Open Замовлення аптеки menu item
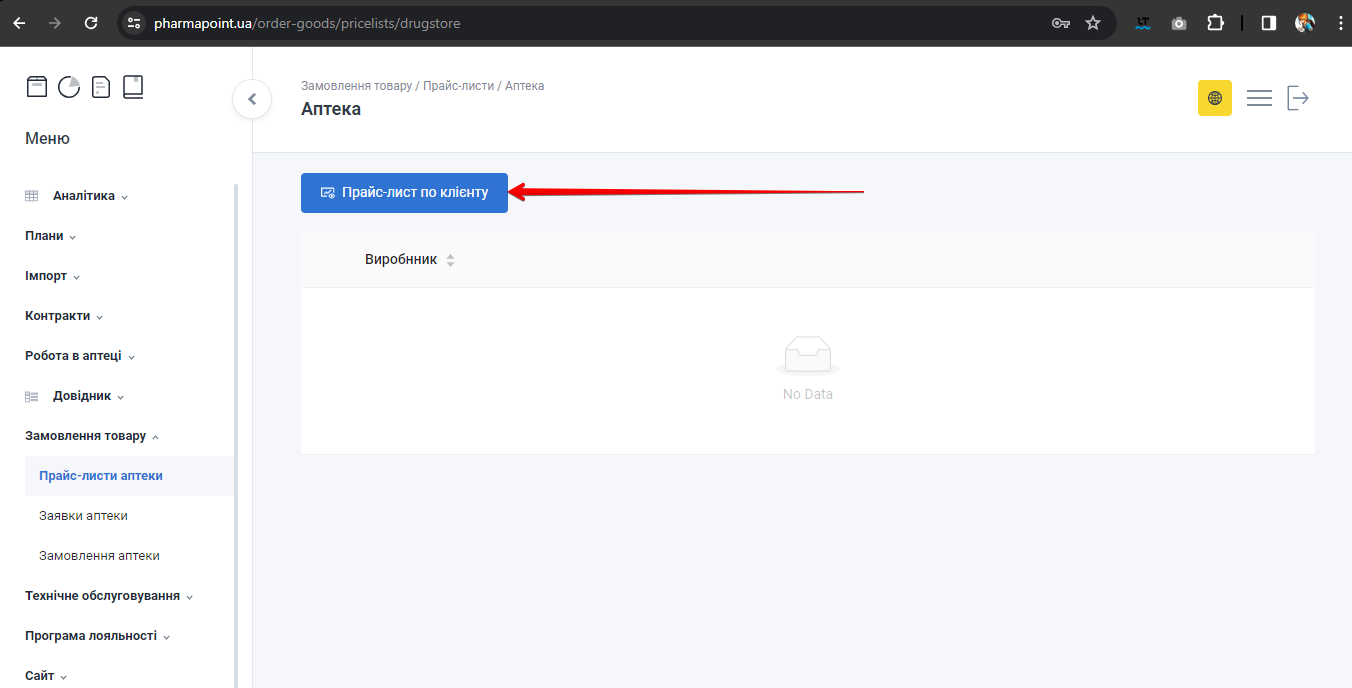 tap(99, 556)
